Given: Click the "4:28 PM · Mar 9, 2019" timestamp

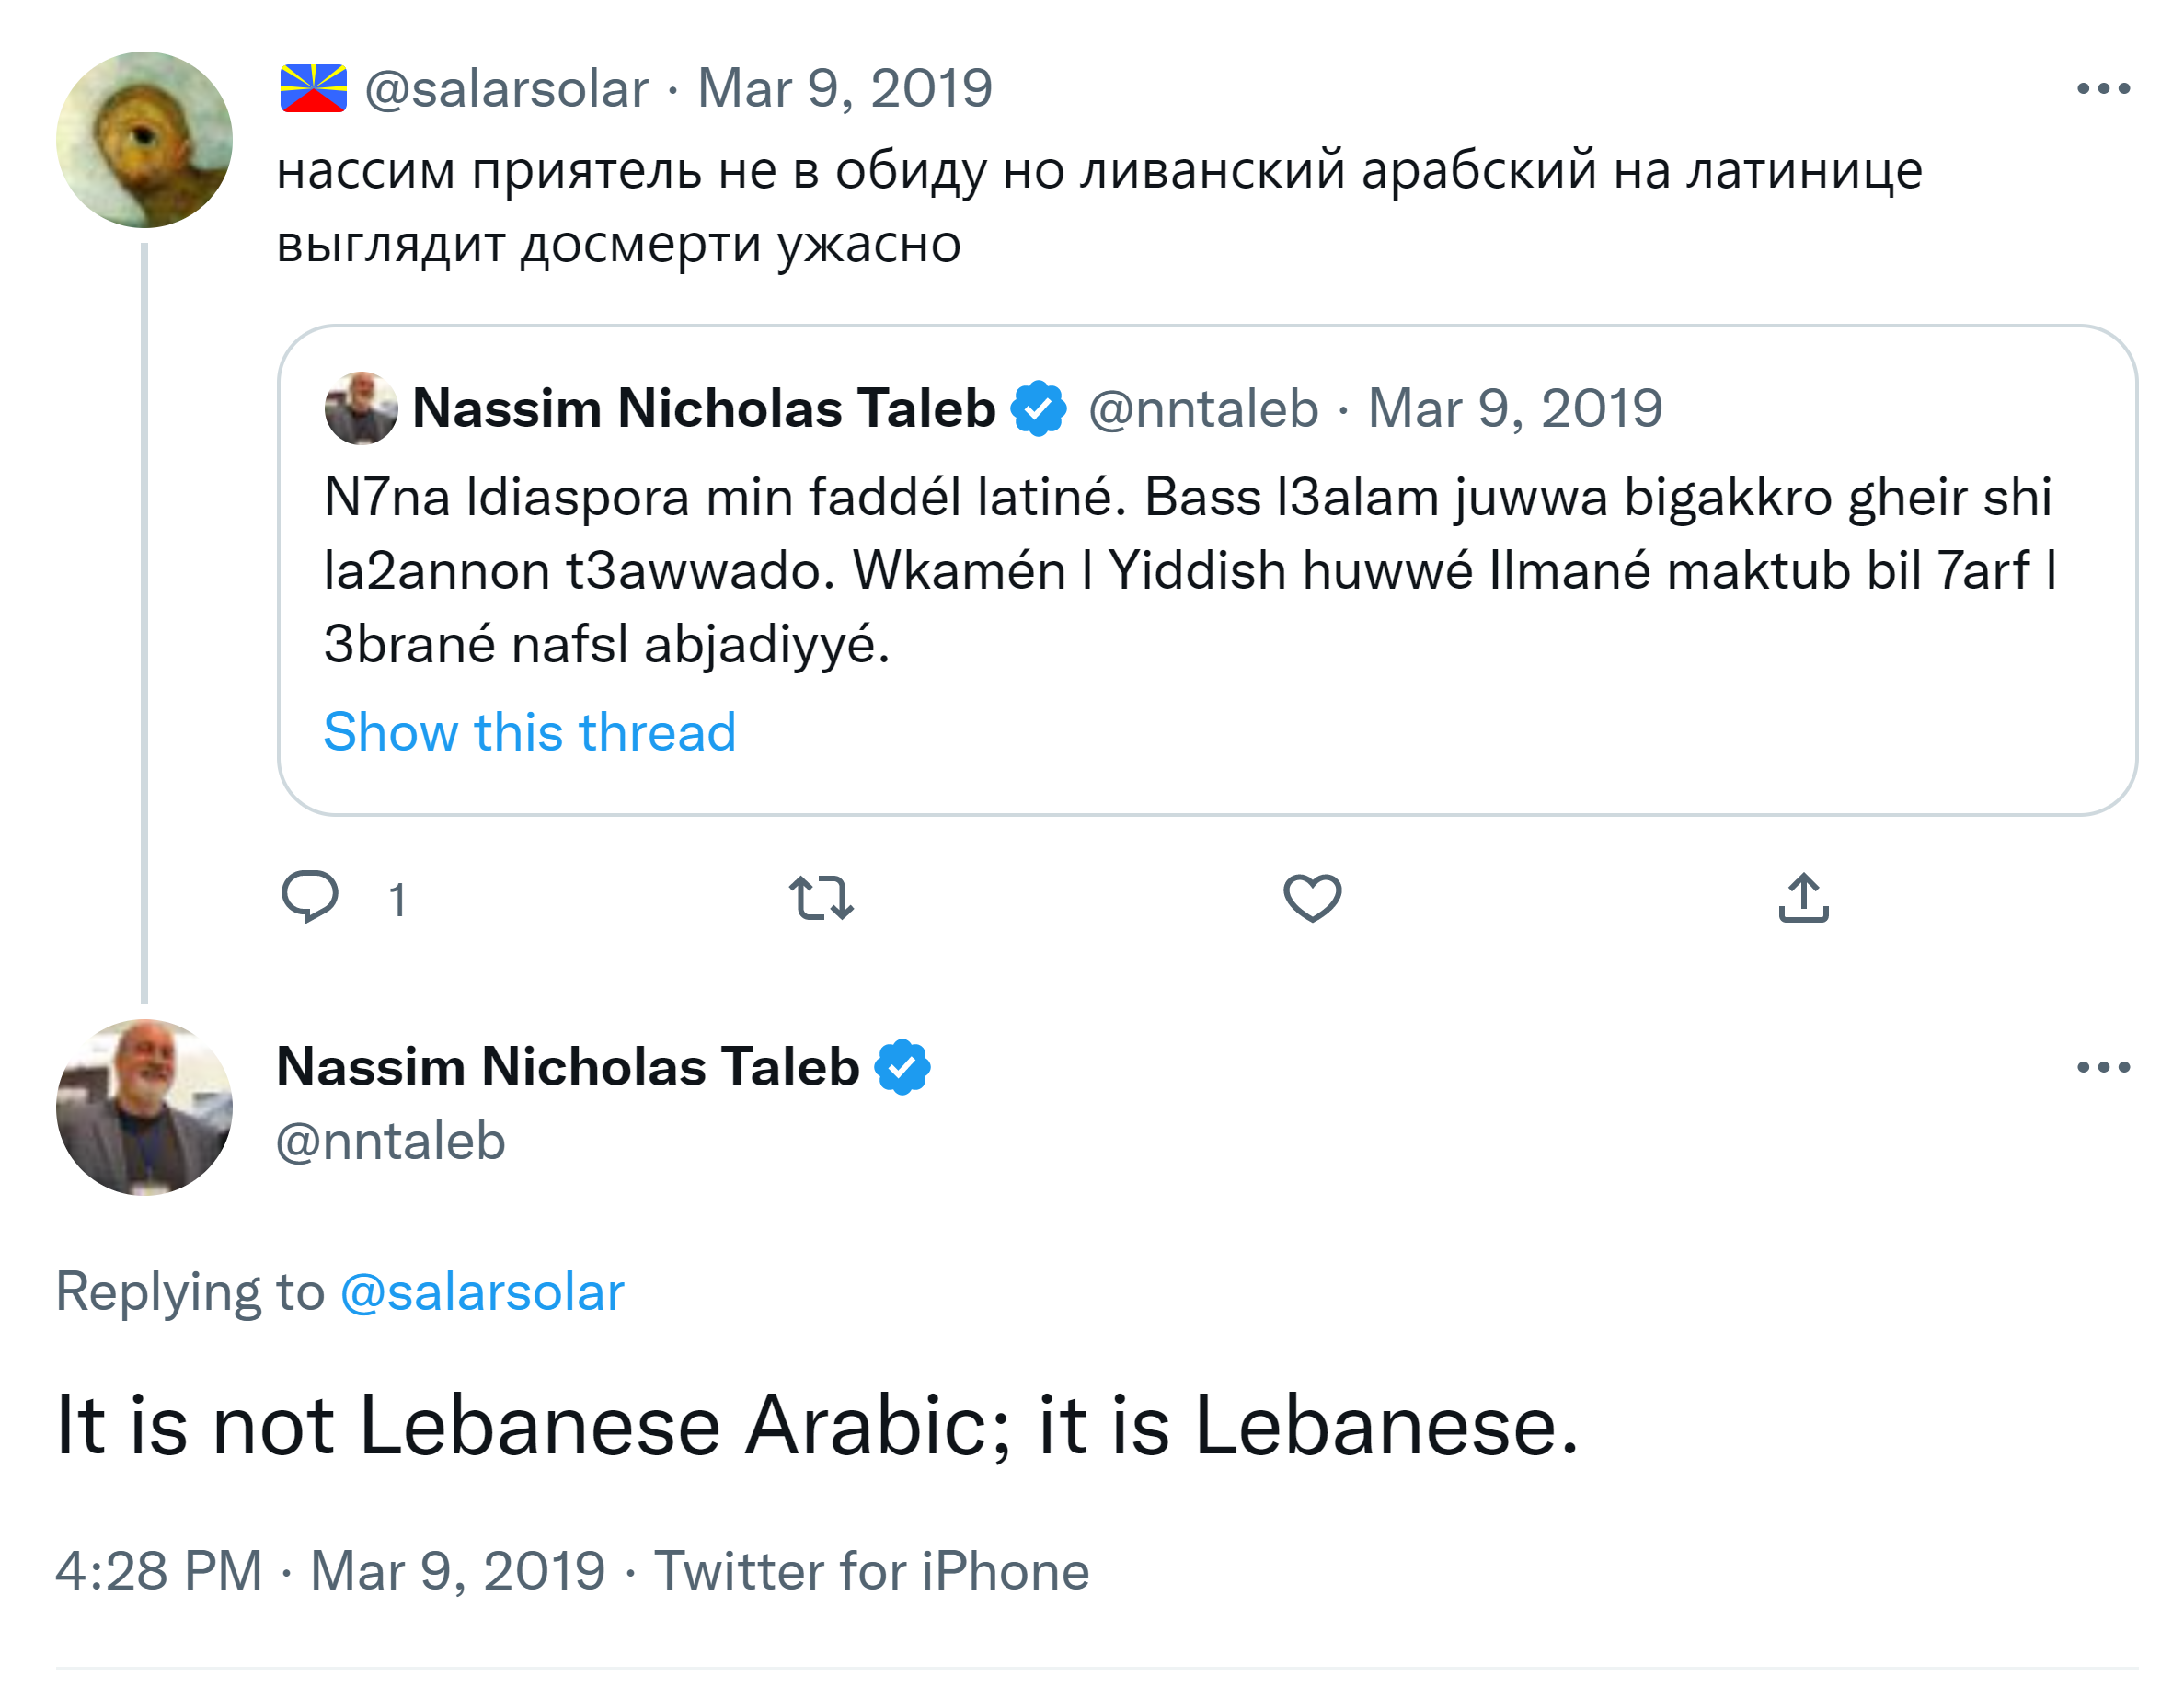Looking at the screenshot, I should pyautogui.click(x=330, y=1570).
